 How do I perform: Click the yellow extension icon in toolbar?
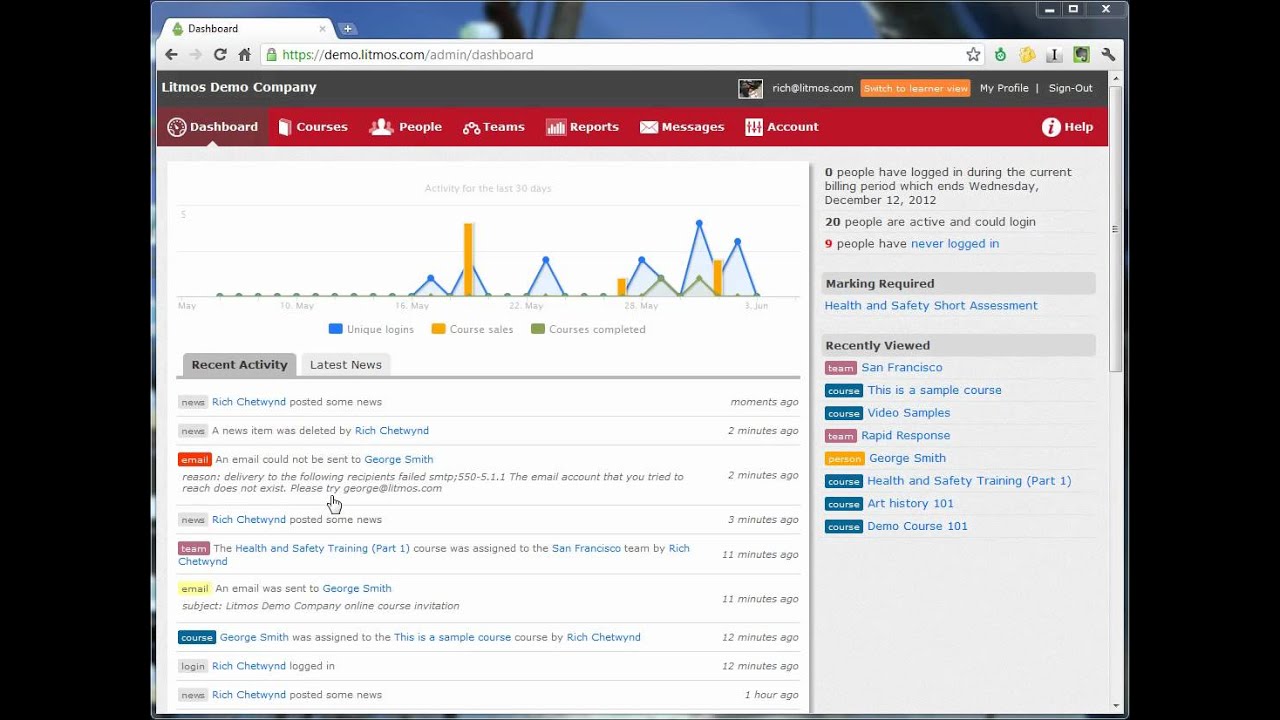click(x=1027, y=55)
